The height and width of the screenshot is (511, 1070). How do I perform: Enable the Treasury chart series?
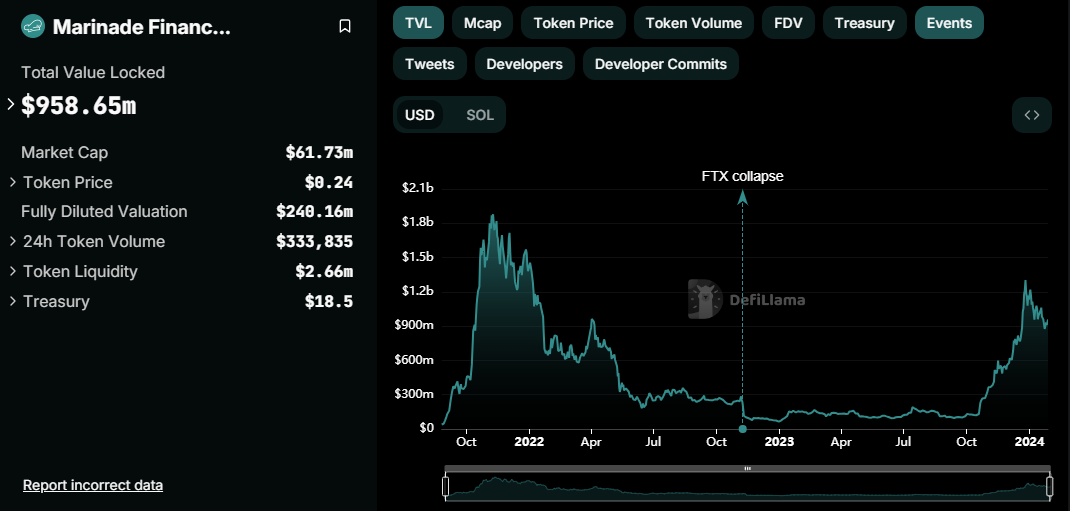pyautogui.click(x=865, y=23)
